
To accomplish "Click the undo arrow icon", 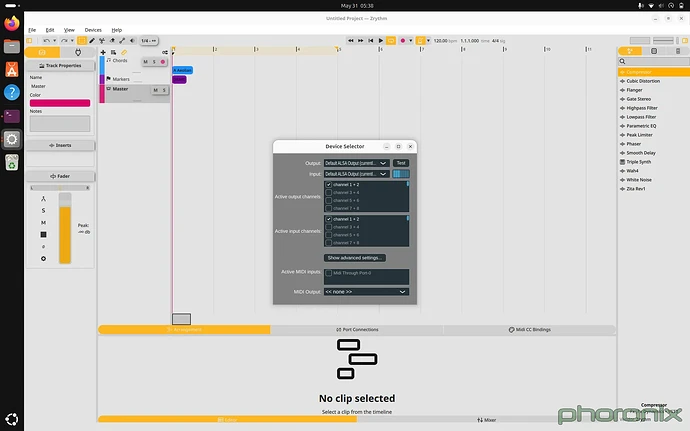I will 46,41.
